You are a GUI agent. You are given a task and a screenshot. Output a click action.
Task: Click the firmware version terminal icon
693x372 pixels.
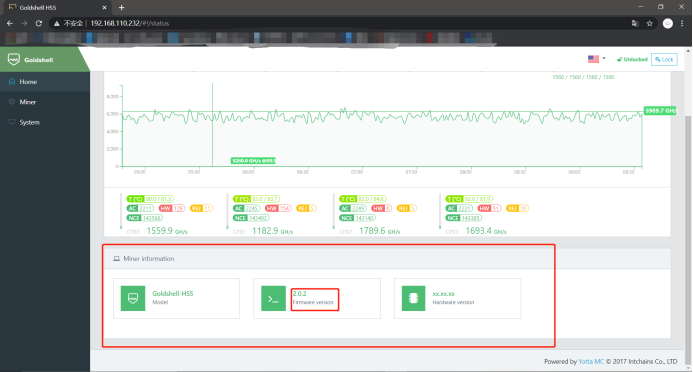click(274, 299)
